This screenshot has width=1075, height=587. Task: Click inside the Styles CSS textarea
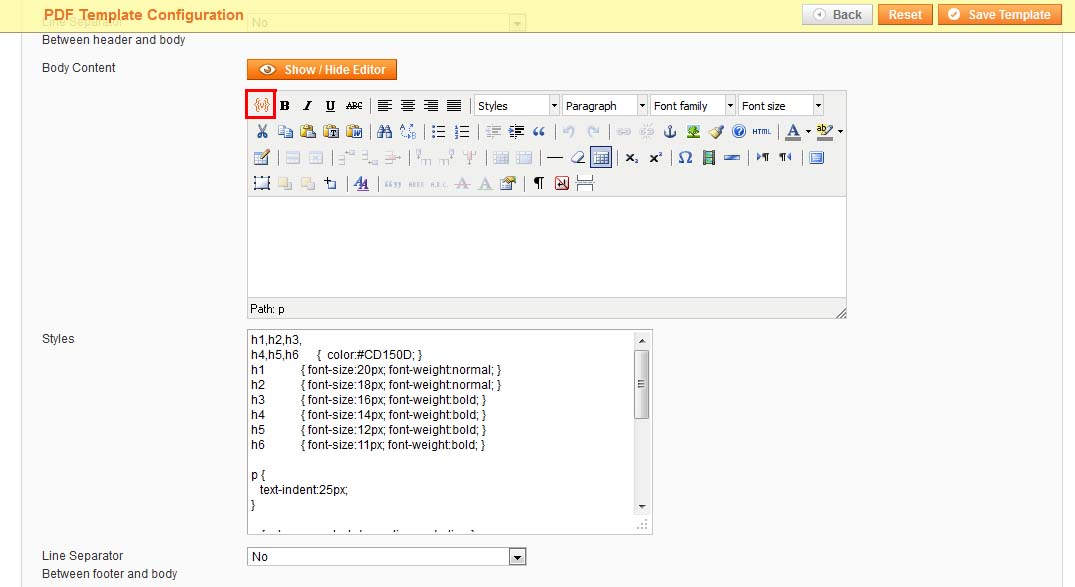click(x=440, y=430)
